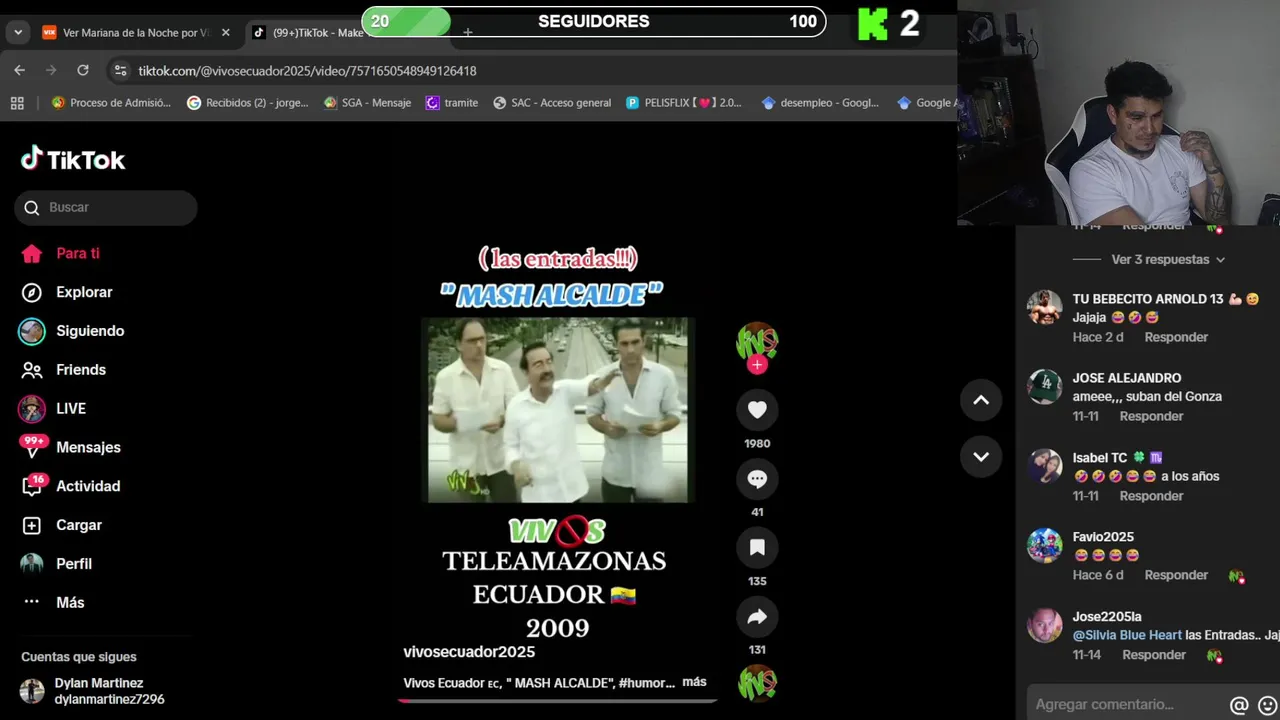Open the Chrome apps grid icon
The height and width of the screenshot is (720, 1280).
(x=17, y=102)
